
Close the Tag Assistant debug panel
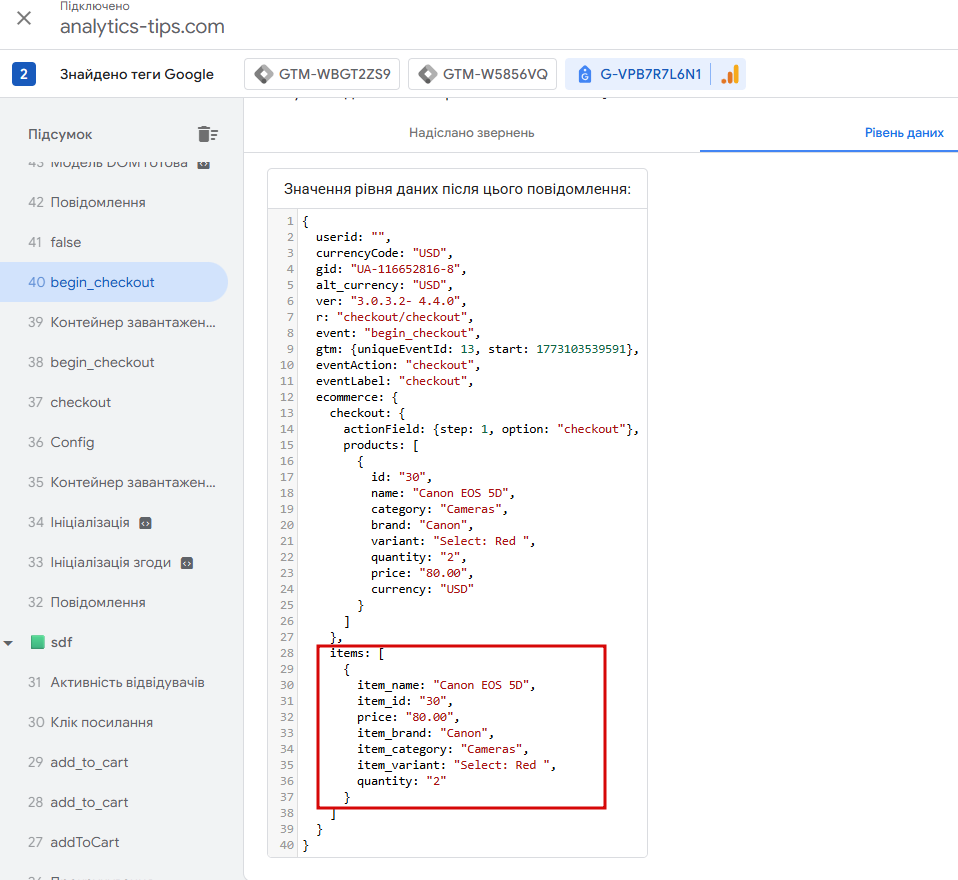click(24, 18)
